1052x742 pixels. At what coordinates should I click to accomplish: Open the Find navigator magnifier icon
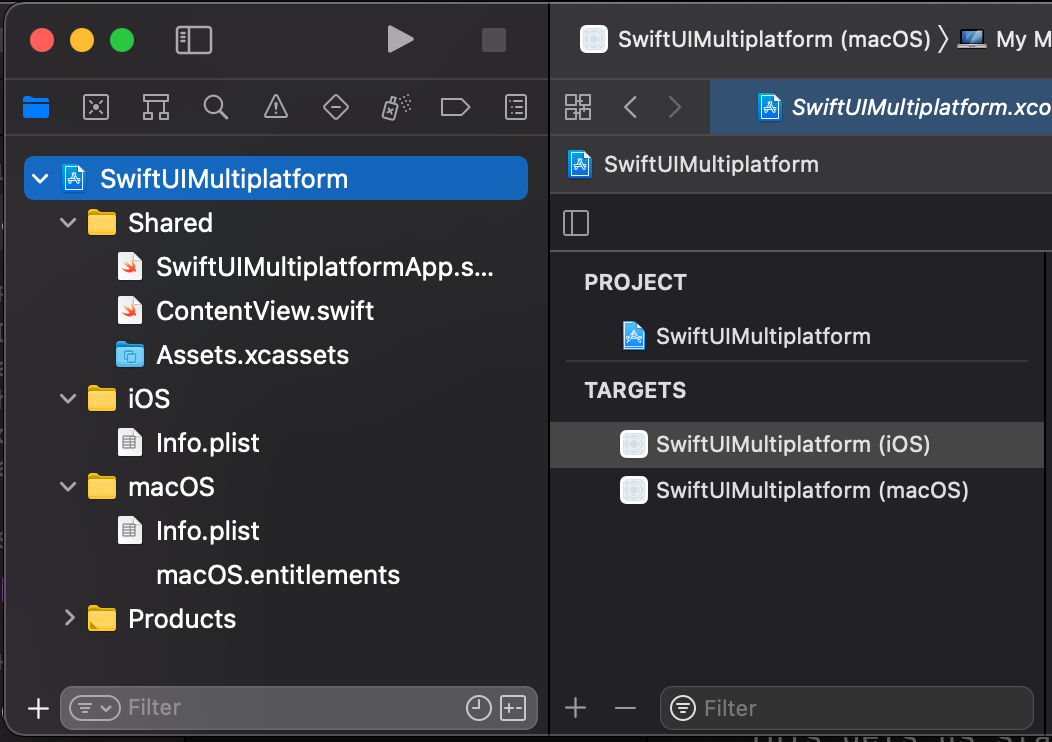pyautogui.click(x=216, y=107)
